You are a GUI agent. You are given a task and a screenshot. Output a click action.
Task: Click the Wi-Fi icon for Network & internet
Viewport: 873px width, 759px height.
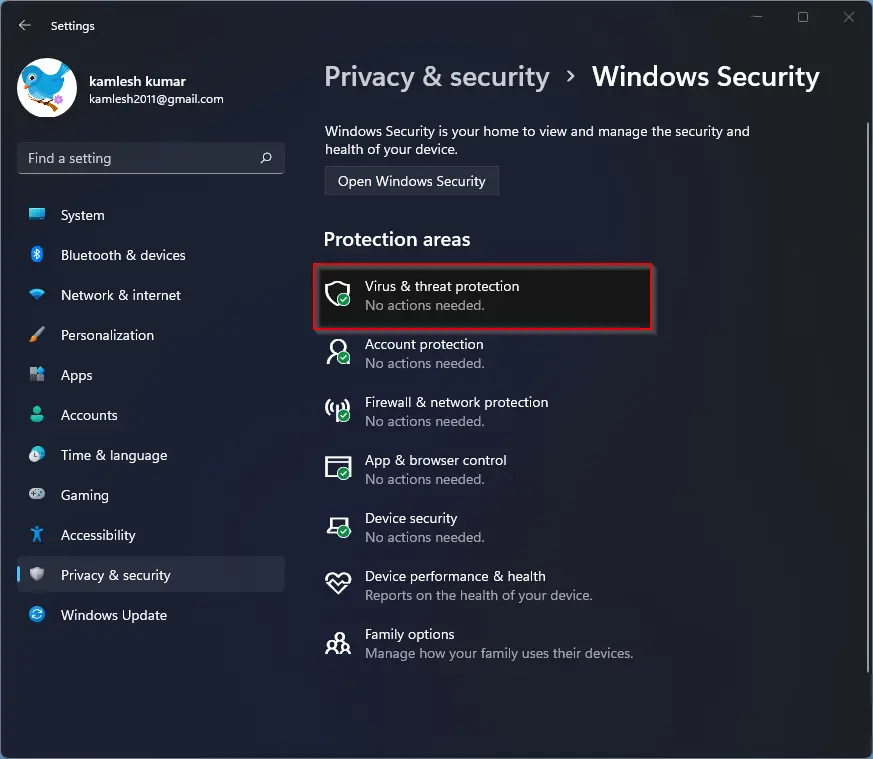coord(37,294)
